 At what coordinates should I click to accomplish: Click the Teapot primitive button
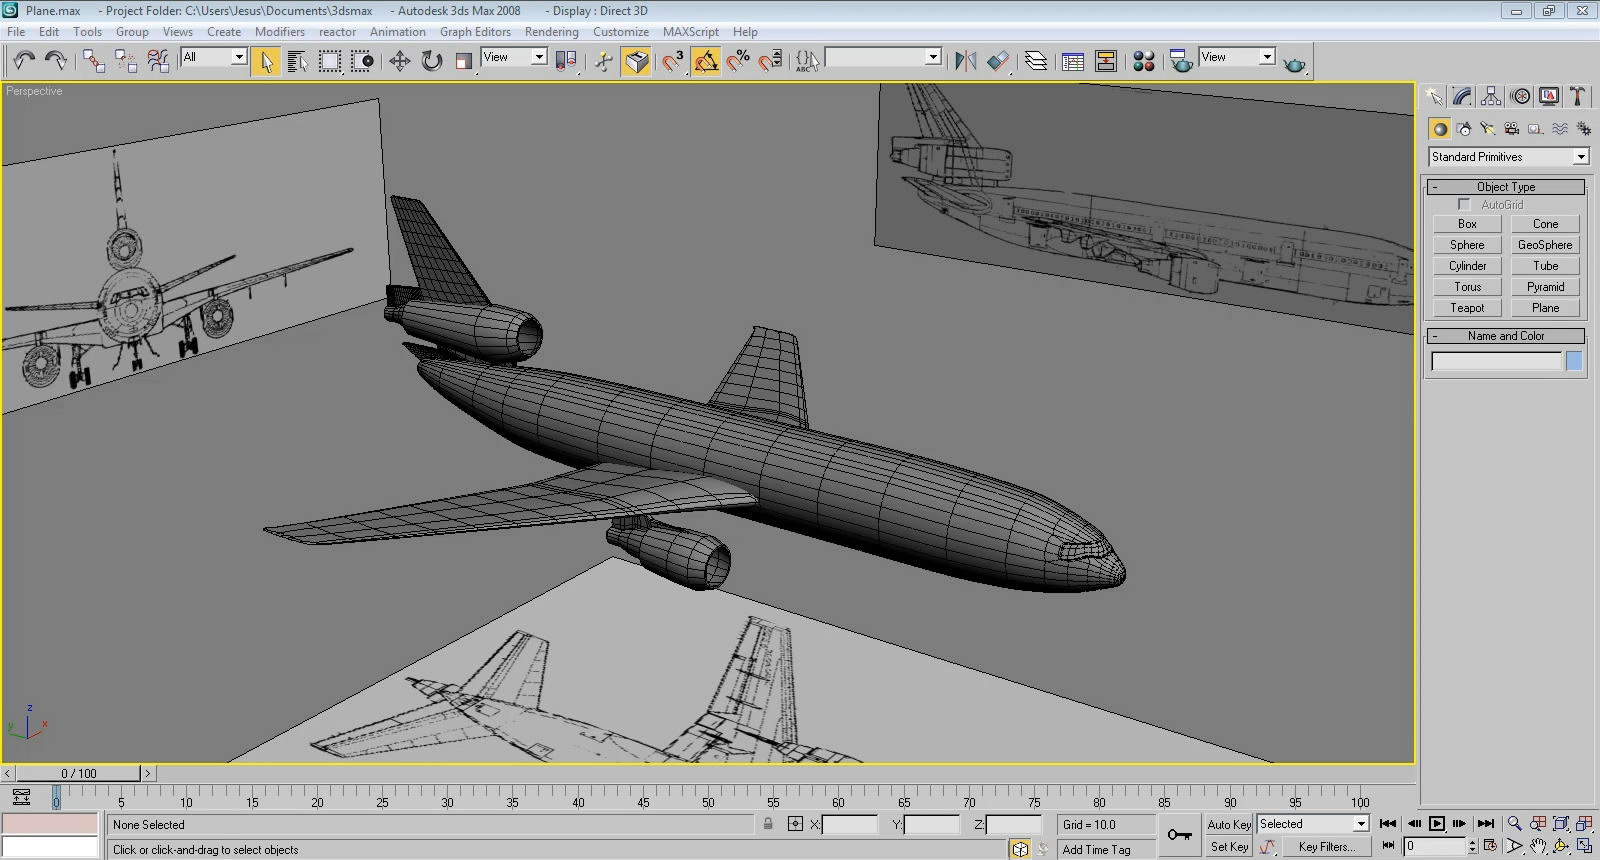coord(1467,308)
